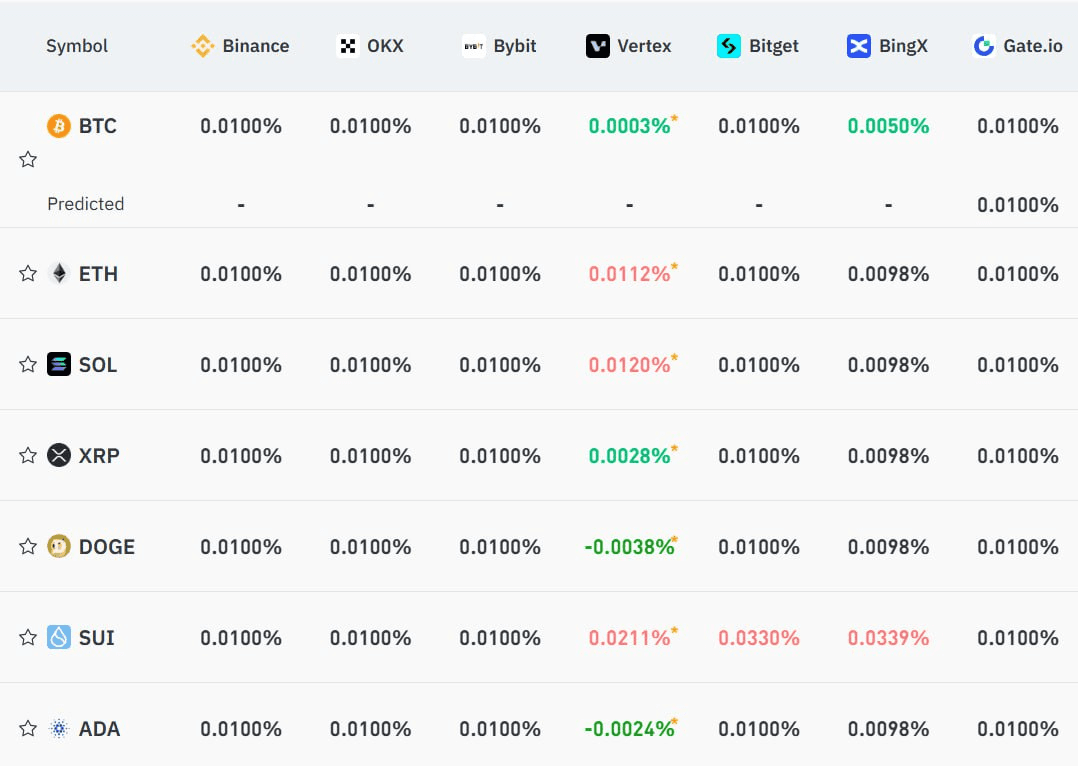The width and height of the screenshot is (1078, 766).
Task: Click the XRP coin icon
Action: pyautogui.click(x=59, y=455)
